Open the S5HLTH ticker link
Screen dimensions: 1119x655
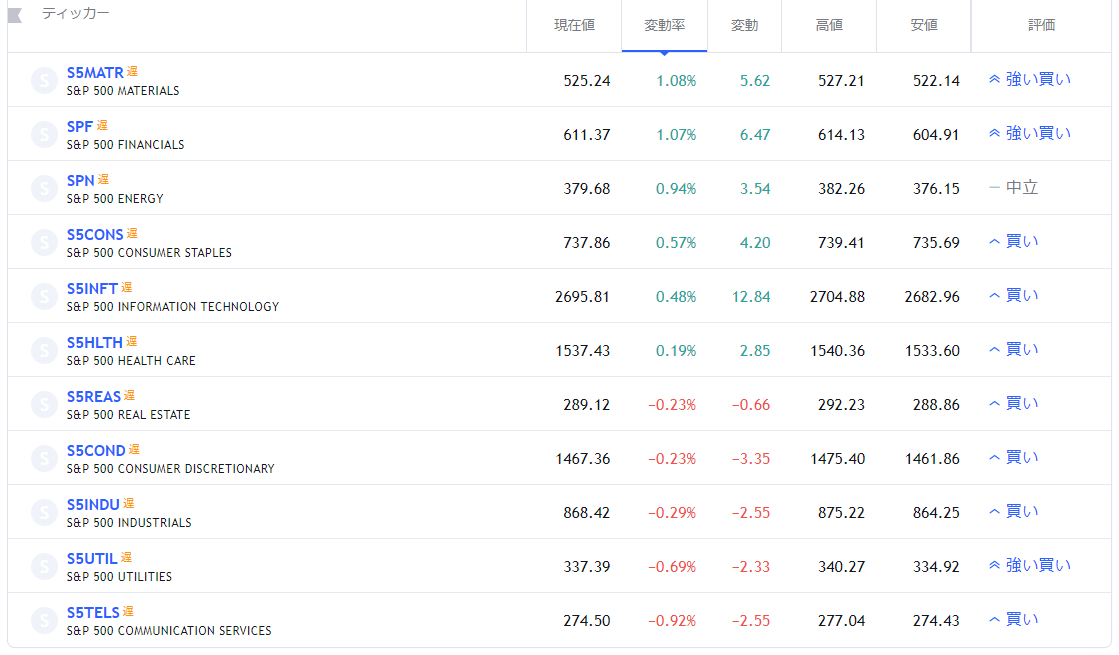95,342
